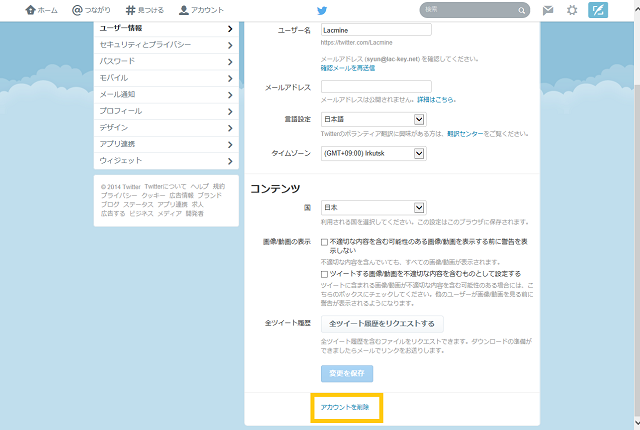The height and width of the screenshot is (430, 640).
Task: Open direct messages envelope icon
Action: tap(548, 10)
